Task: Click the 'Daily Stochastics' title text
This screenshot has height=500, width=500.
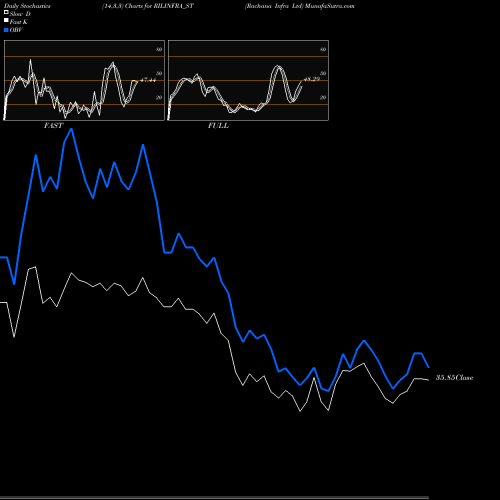Action: click(27, 6)
